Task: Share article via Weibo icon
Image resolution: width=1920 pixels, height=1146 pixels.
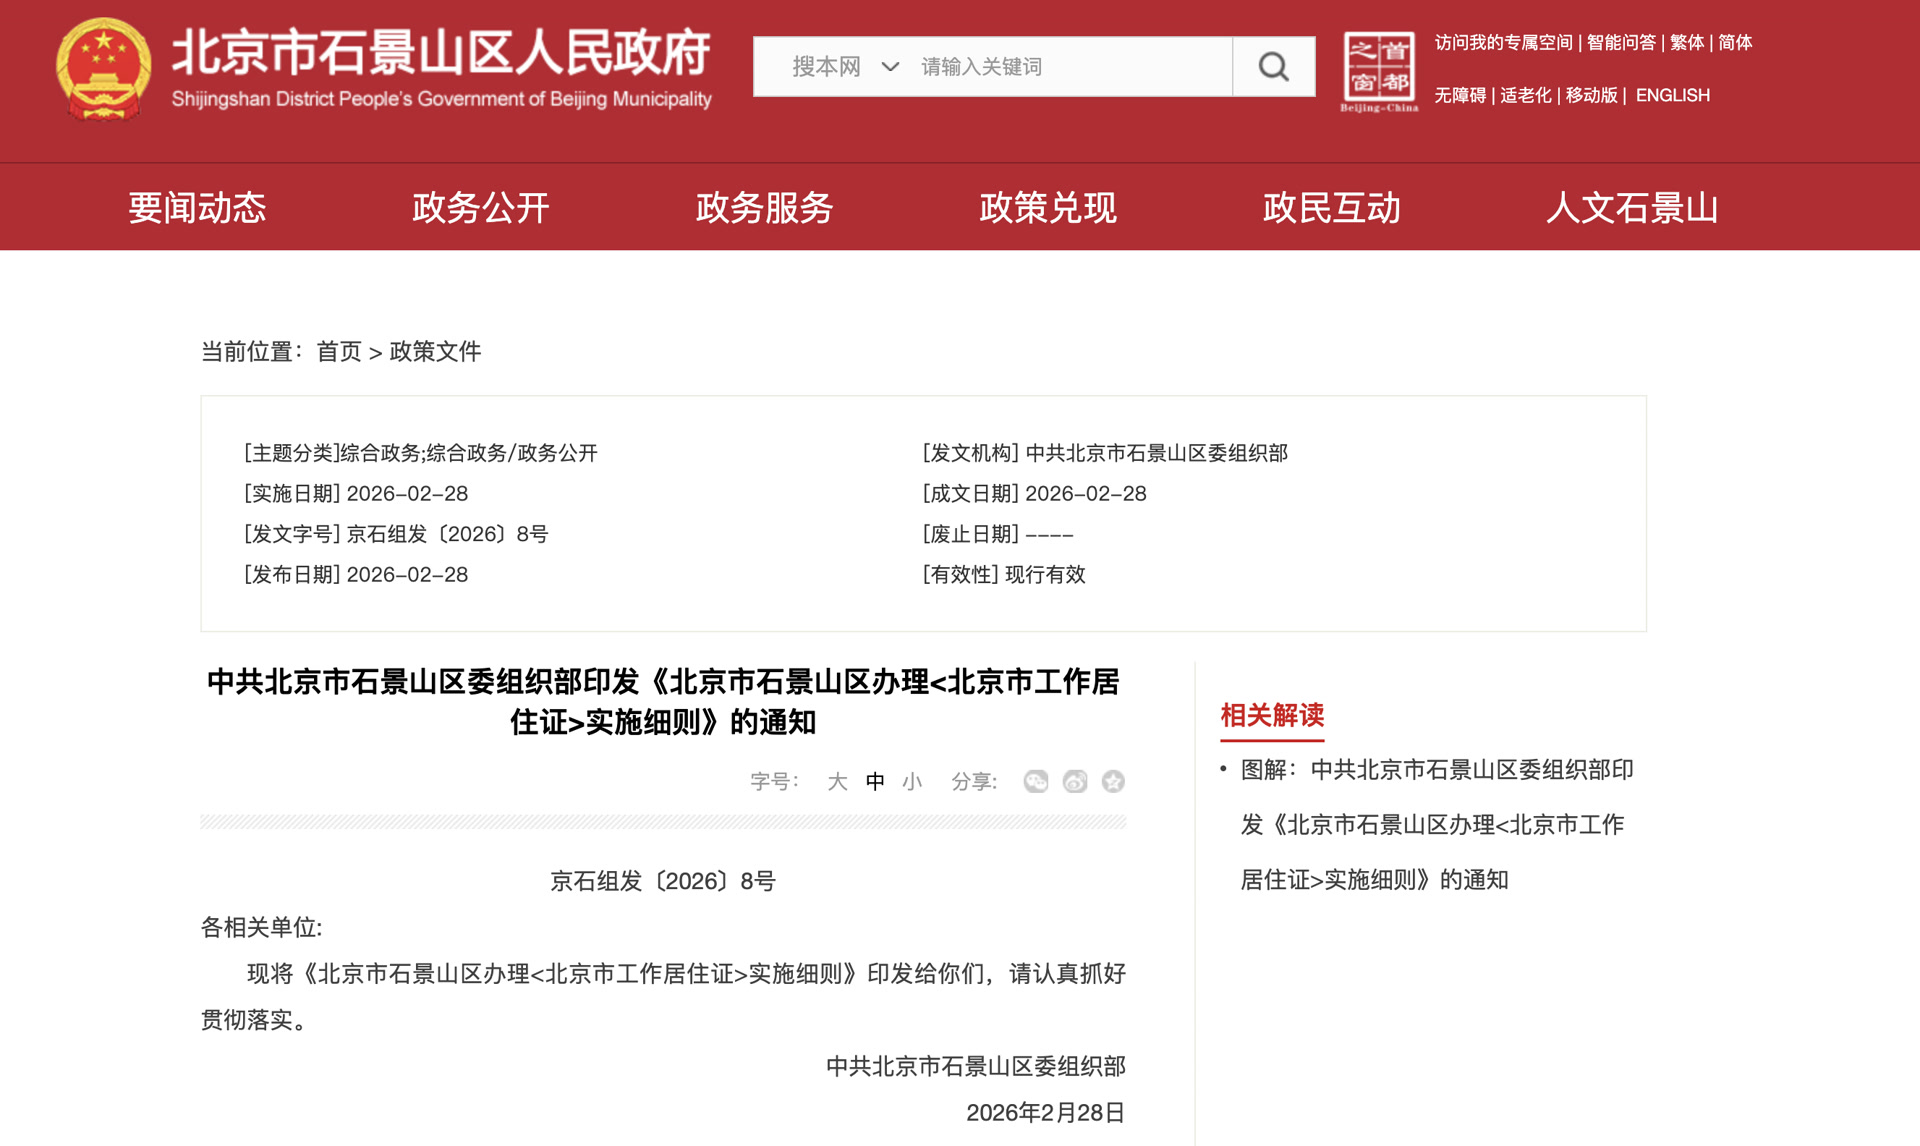Action: coord(1075,781)
